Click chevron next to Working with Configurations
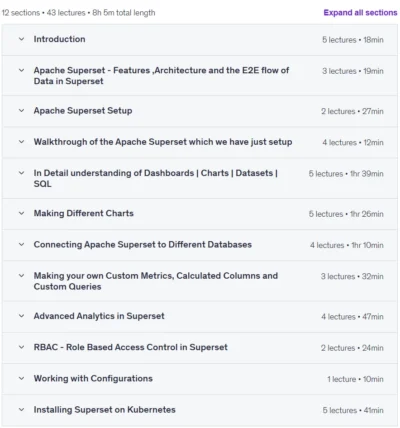This screenshot has width=400, height=428. click(21, 378)
